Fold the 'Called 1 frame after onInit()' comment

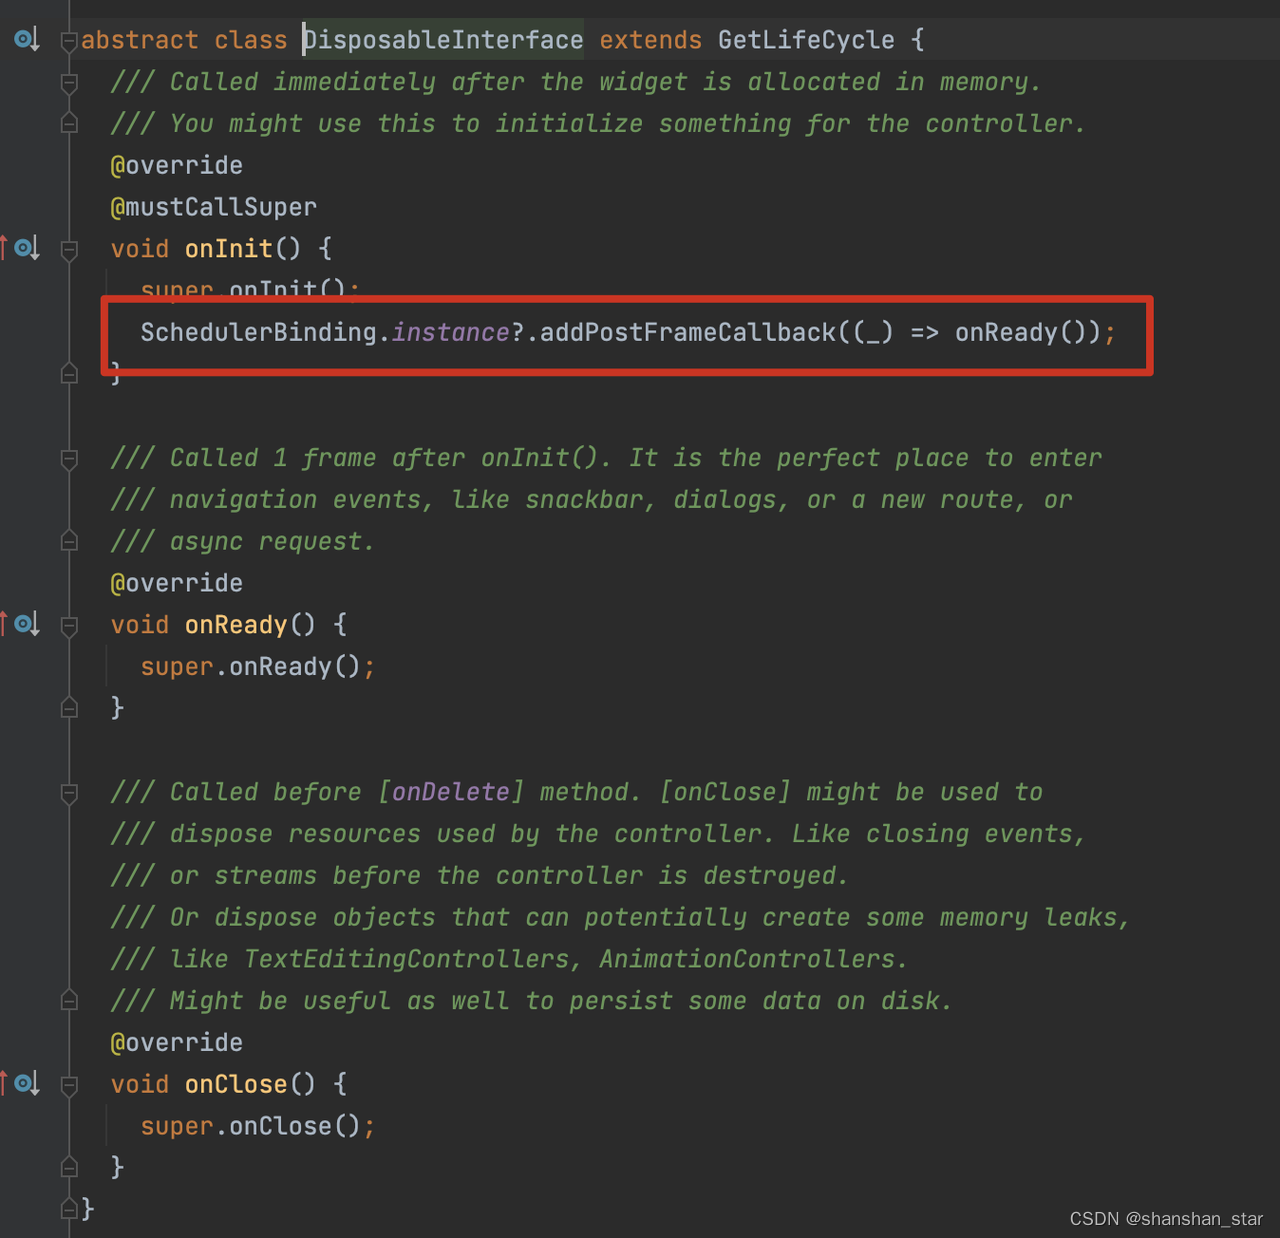pos(69,459)
